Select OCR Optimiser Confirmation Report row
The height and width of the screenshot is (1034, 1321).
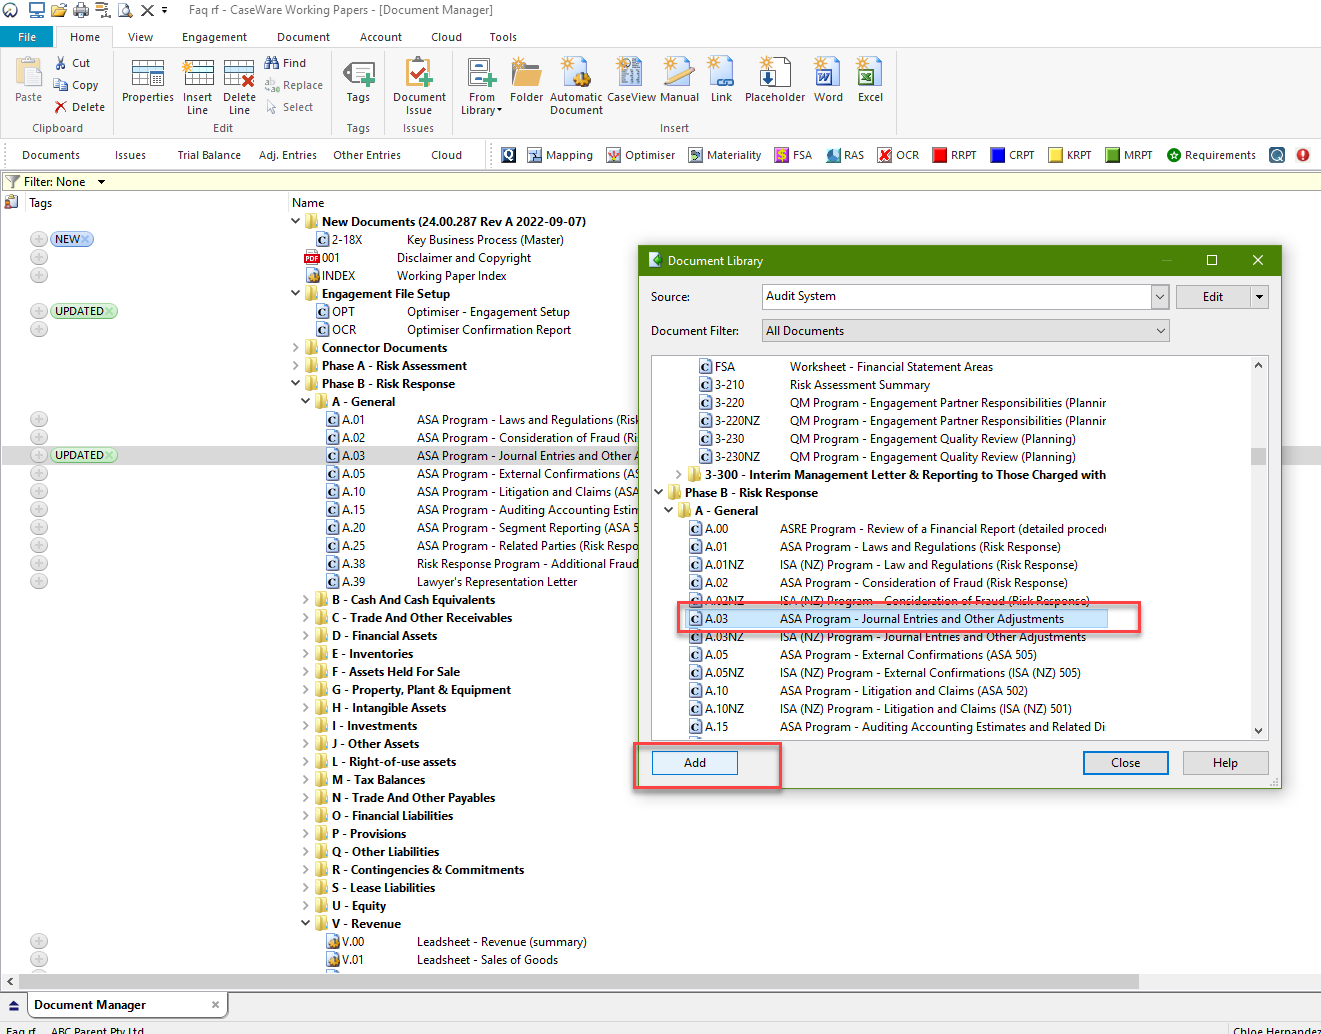[444, 330]
